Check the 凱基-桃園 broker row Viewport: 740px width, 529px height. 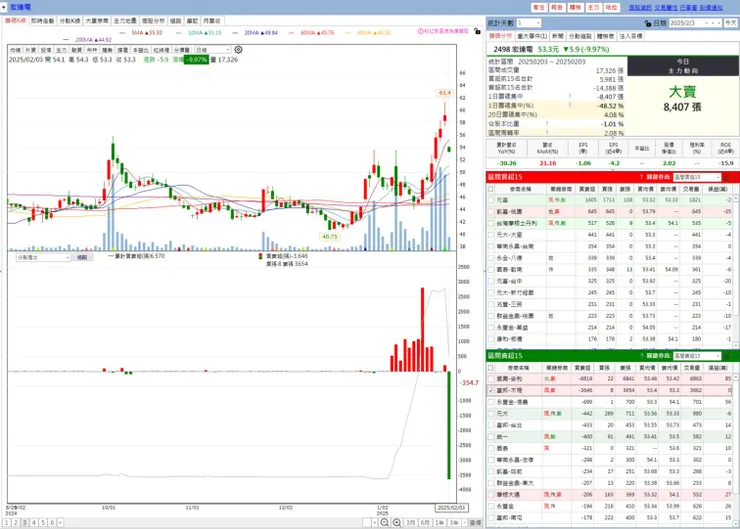(x=491, y=212)
